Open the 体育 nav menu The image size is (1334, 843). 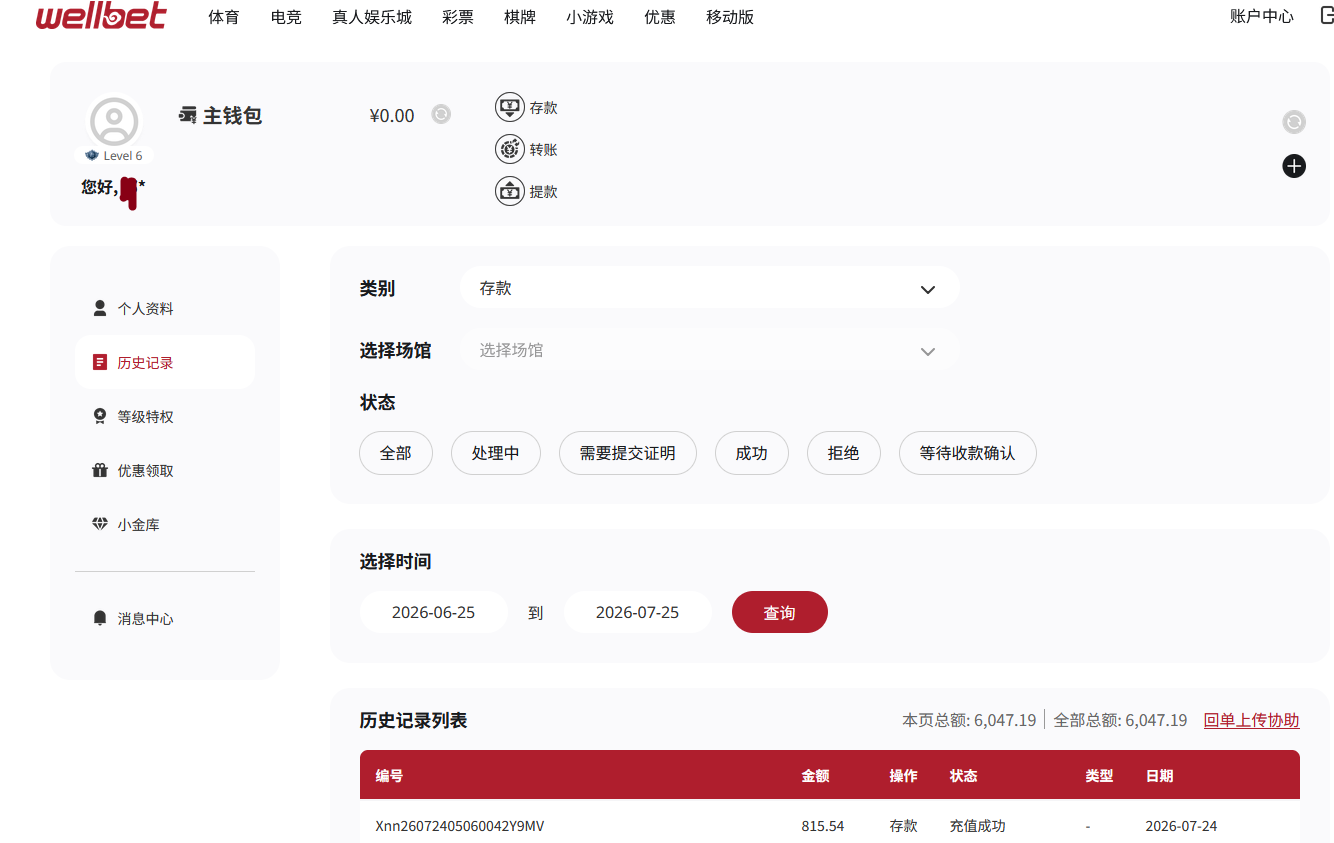(x=224, y=17)
